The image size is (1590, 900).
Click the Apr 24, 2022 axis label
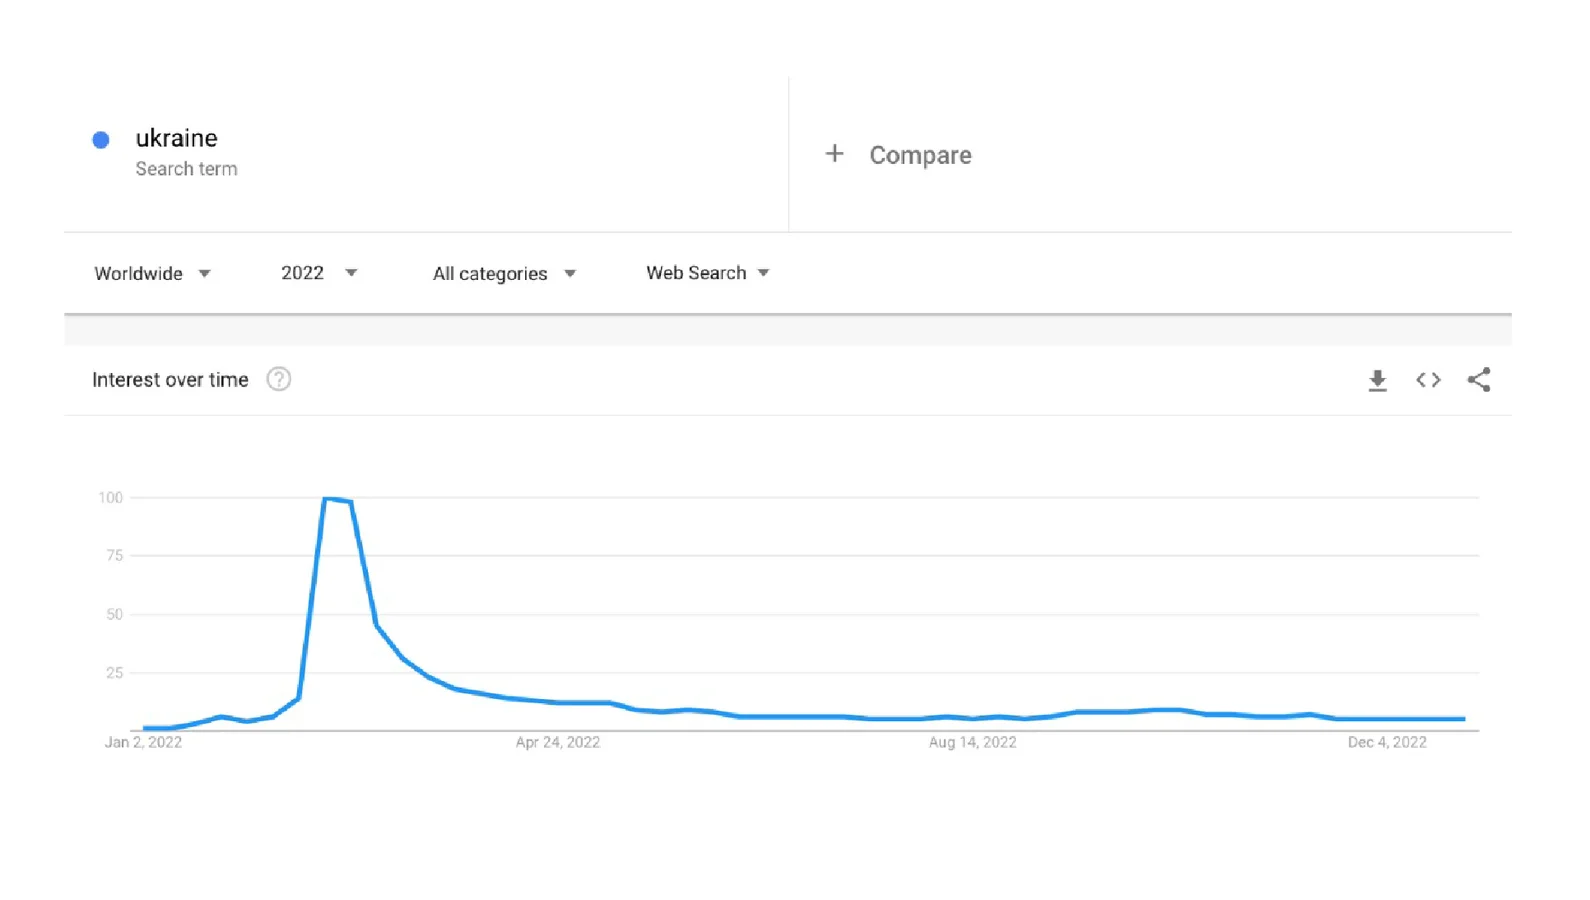click(x=558, y=742)
